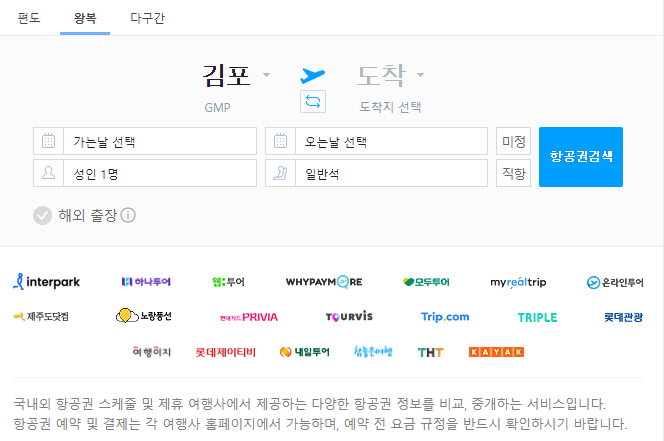This screenshot has width=664, height=441.
Task: Open the 온라인투어 partner logo
Action: tap(615, 282)
